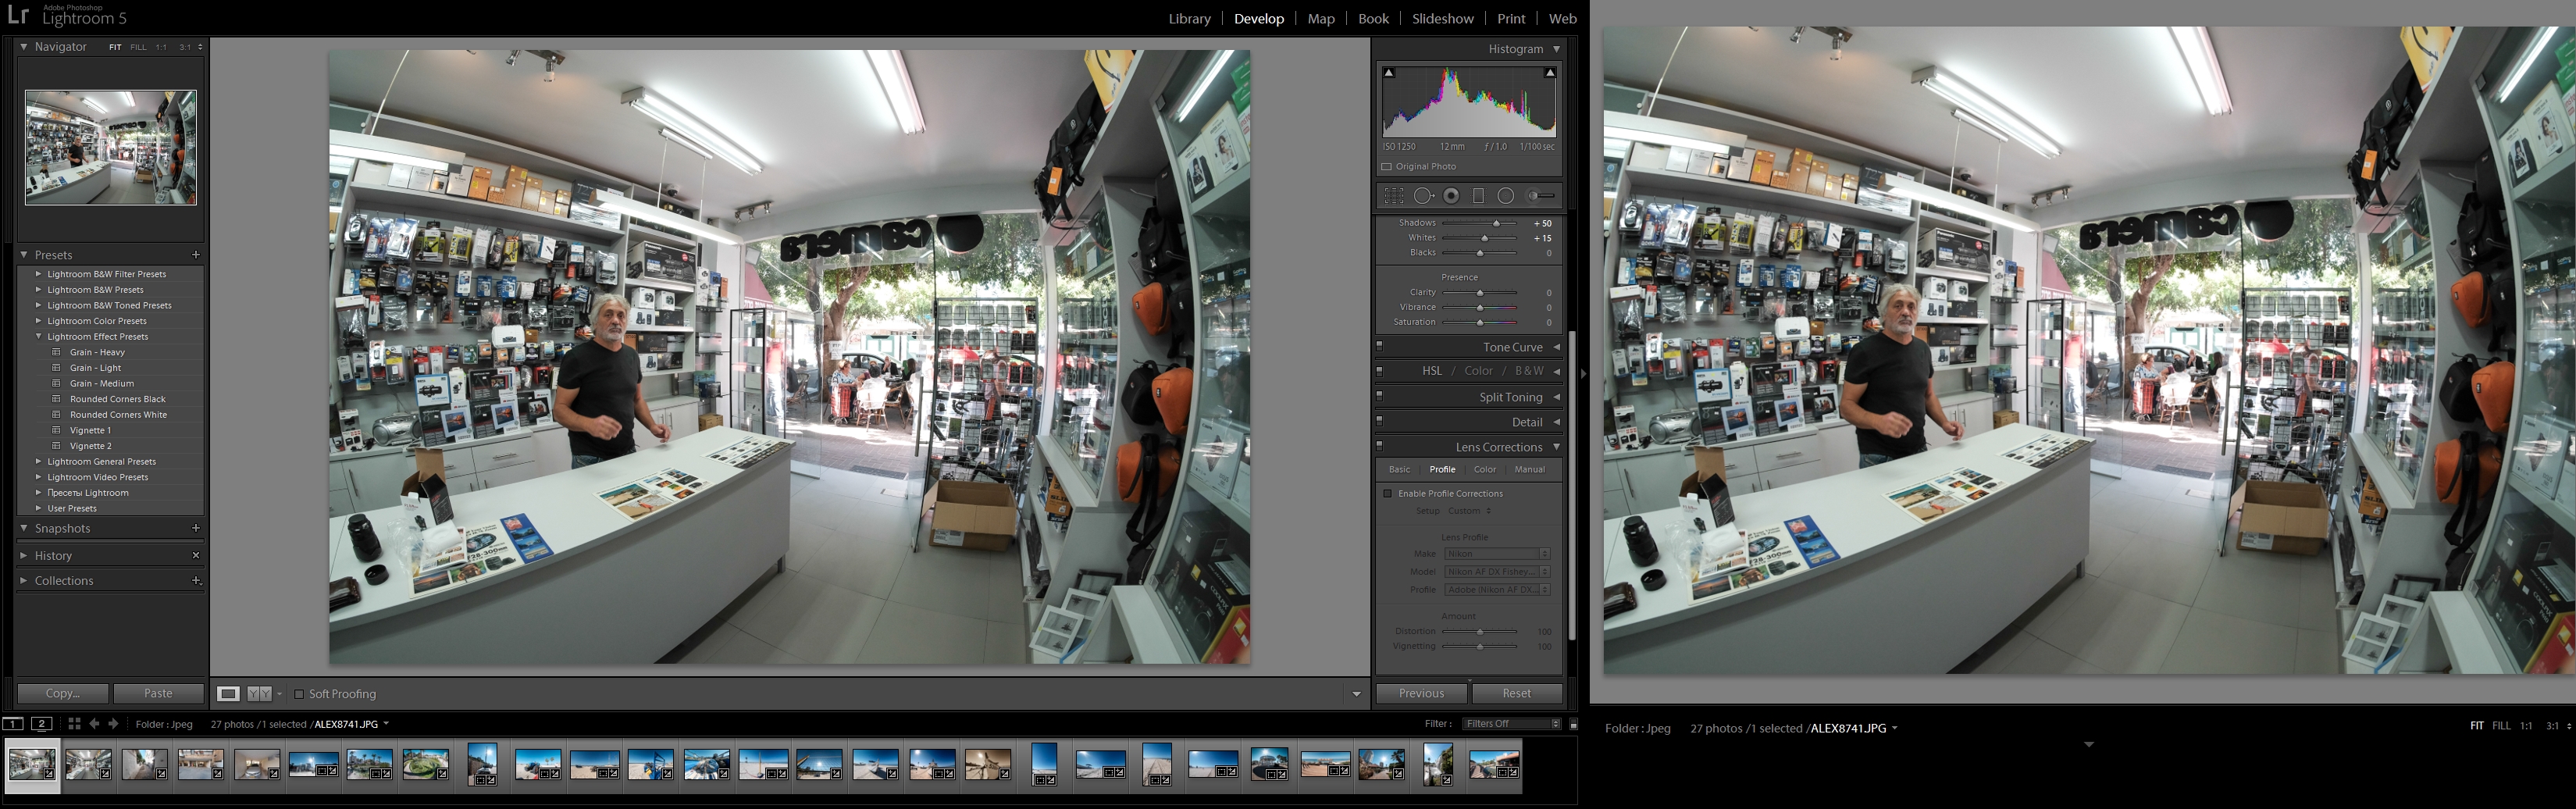
Task: Enable Soft Proofing checkbox
Action: click(299, 694)
